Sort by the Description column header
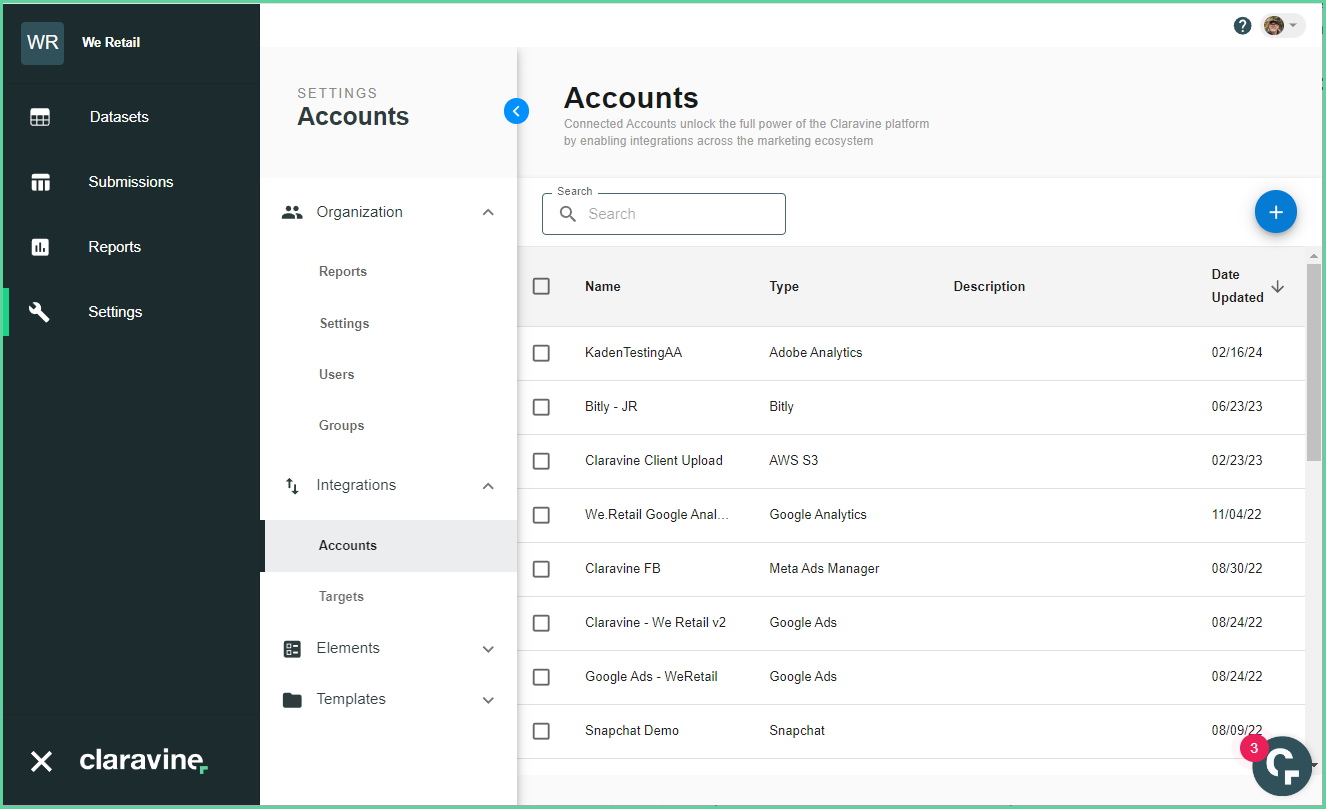The image size is (1326, 809). (989, 287)
